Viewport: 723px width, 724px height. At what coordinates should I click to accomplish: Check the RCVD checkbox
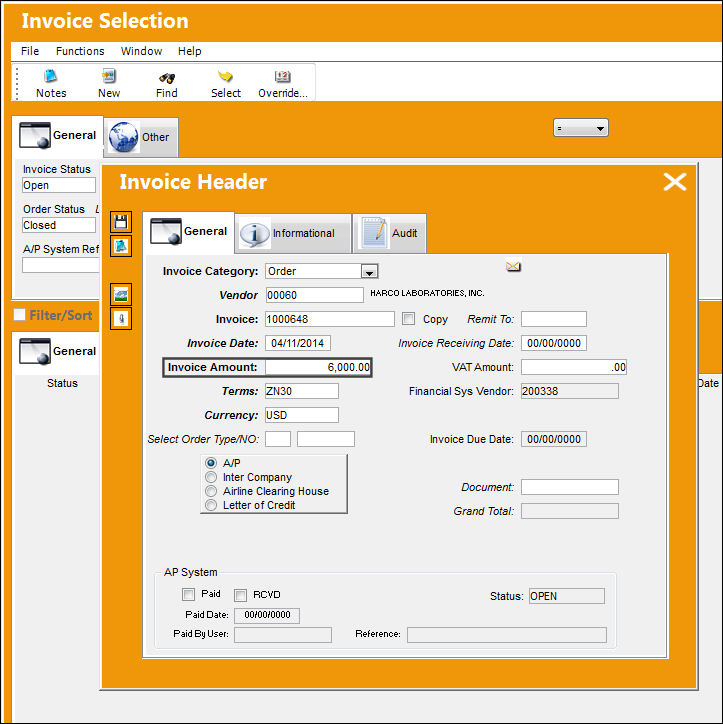pos(240,595)
